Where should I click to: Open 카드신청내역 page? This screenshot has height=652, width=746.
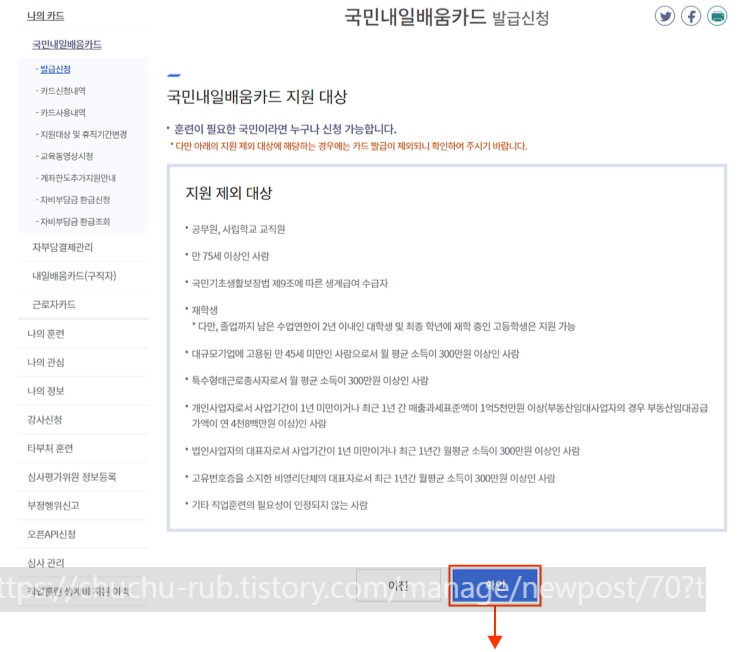[x=61, y=91]
